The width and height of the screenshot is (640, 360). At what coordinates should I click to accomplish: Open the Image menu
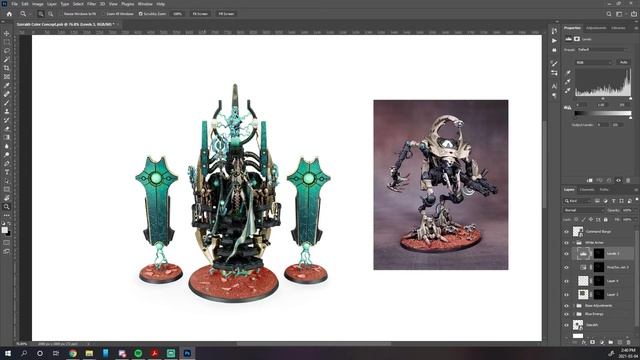(x=38, y=4)
